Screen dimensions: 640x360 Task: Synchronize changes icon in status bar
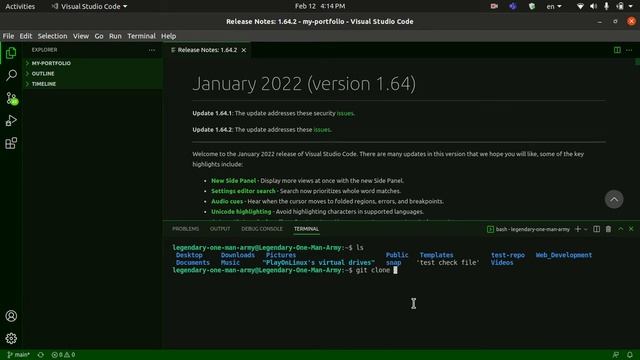(41, 355)
